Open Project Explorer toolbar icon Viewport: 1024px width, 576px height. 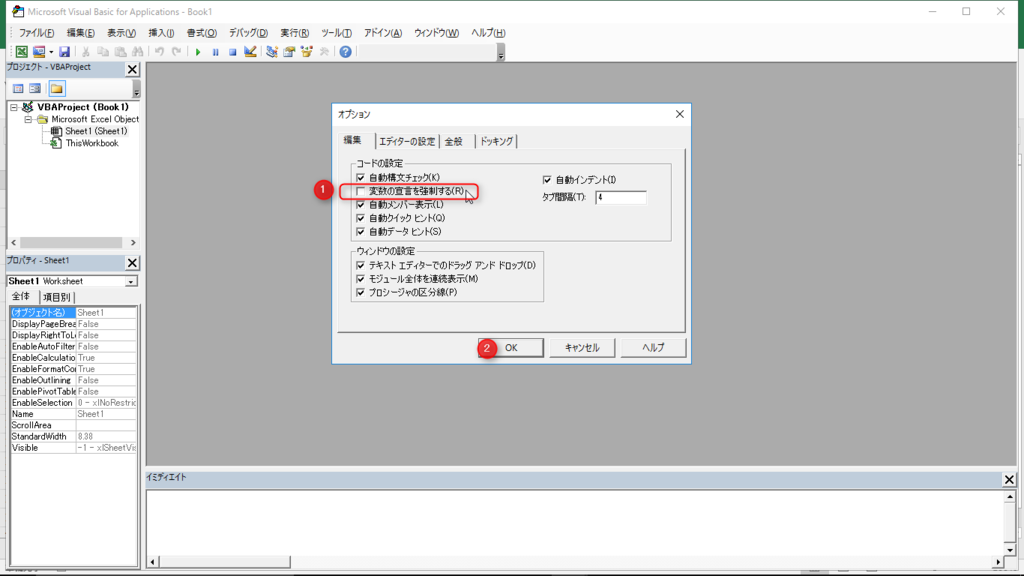point(272,52)
